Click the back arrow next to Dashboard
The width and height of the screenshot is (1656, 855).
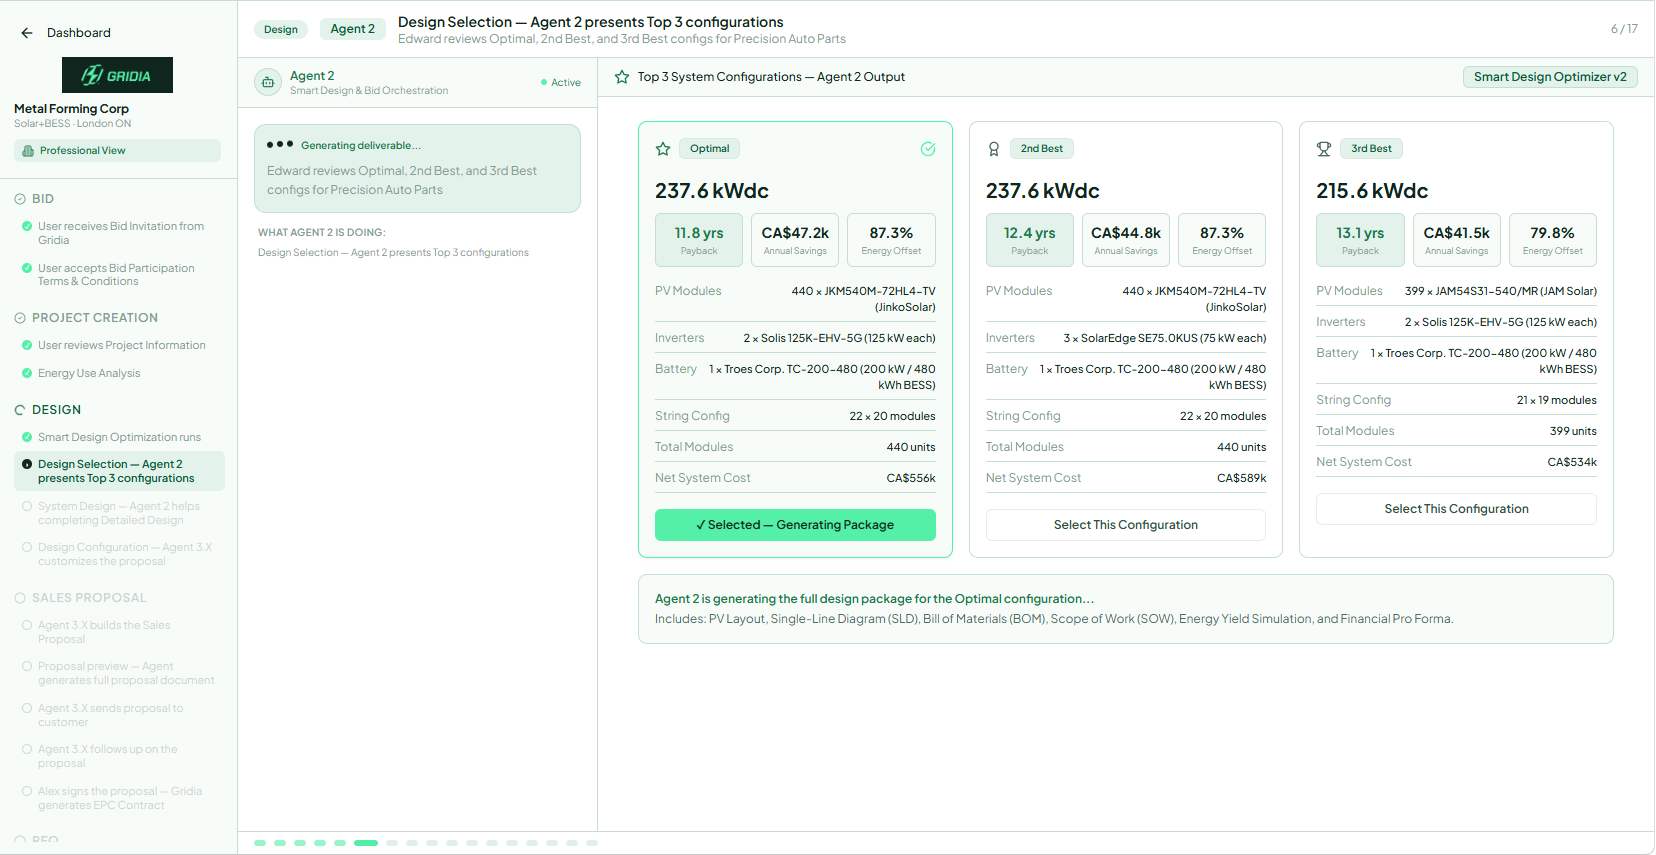click(27, 33)
